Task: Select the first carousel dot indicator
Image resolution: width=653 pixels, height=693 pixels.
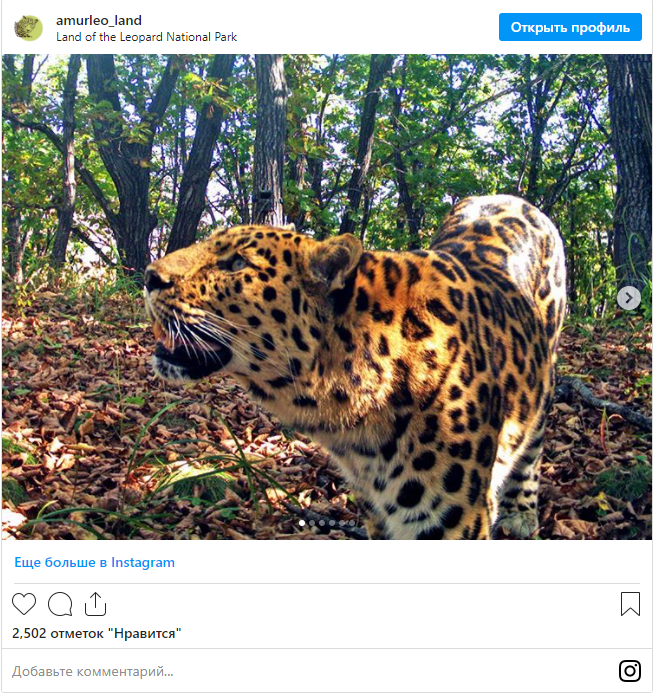Action: pyautogui.click(x=302, y=523)
